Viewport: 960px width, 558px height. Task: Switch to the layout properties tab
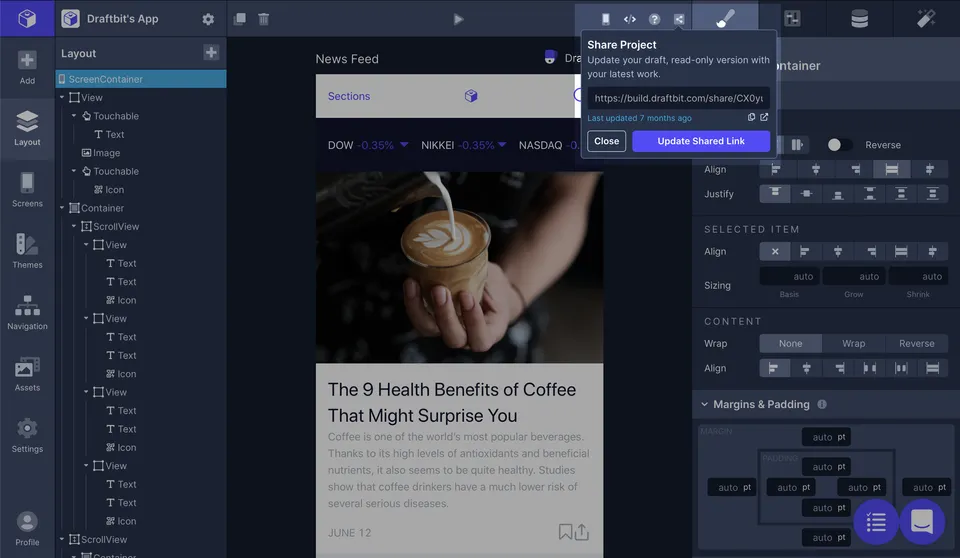coord(792,18)
